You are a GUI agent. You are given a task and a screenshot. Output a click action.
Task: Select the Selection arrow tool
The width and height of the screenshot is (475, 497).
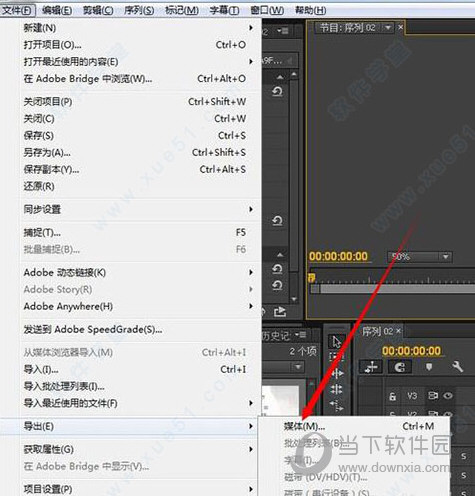[336, 341]
